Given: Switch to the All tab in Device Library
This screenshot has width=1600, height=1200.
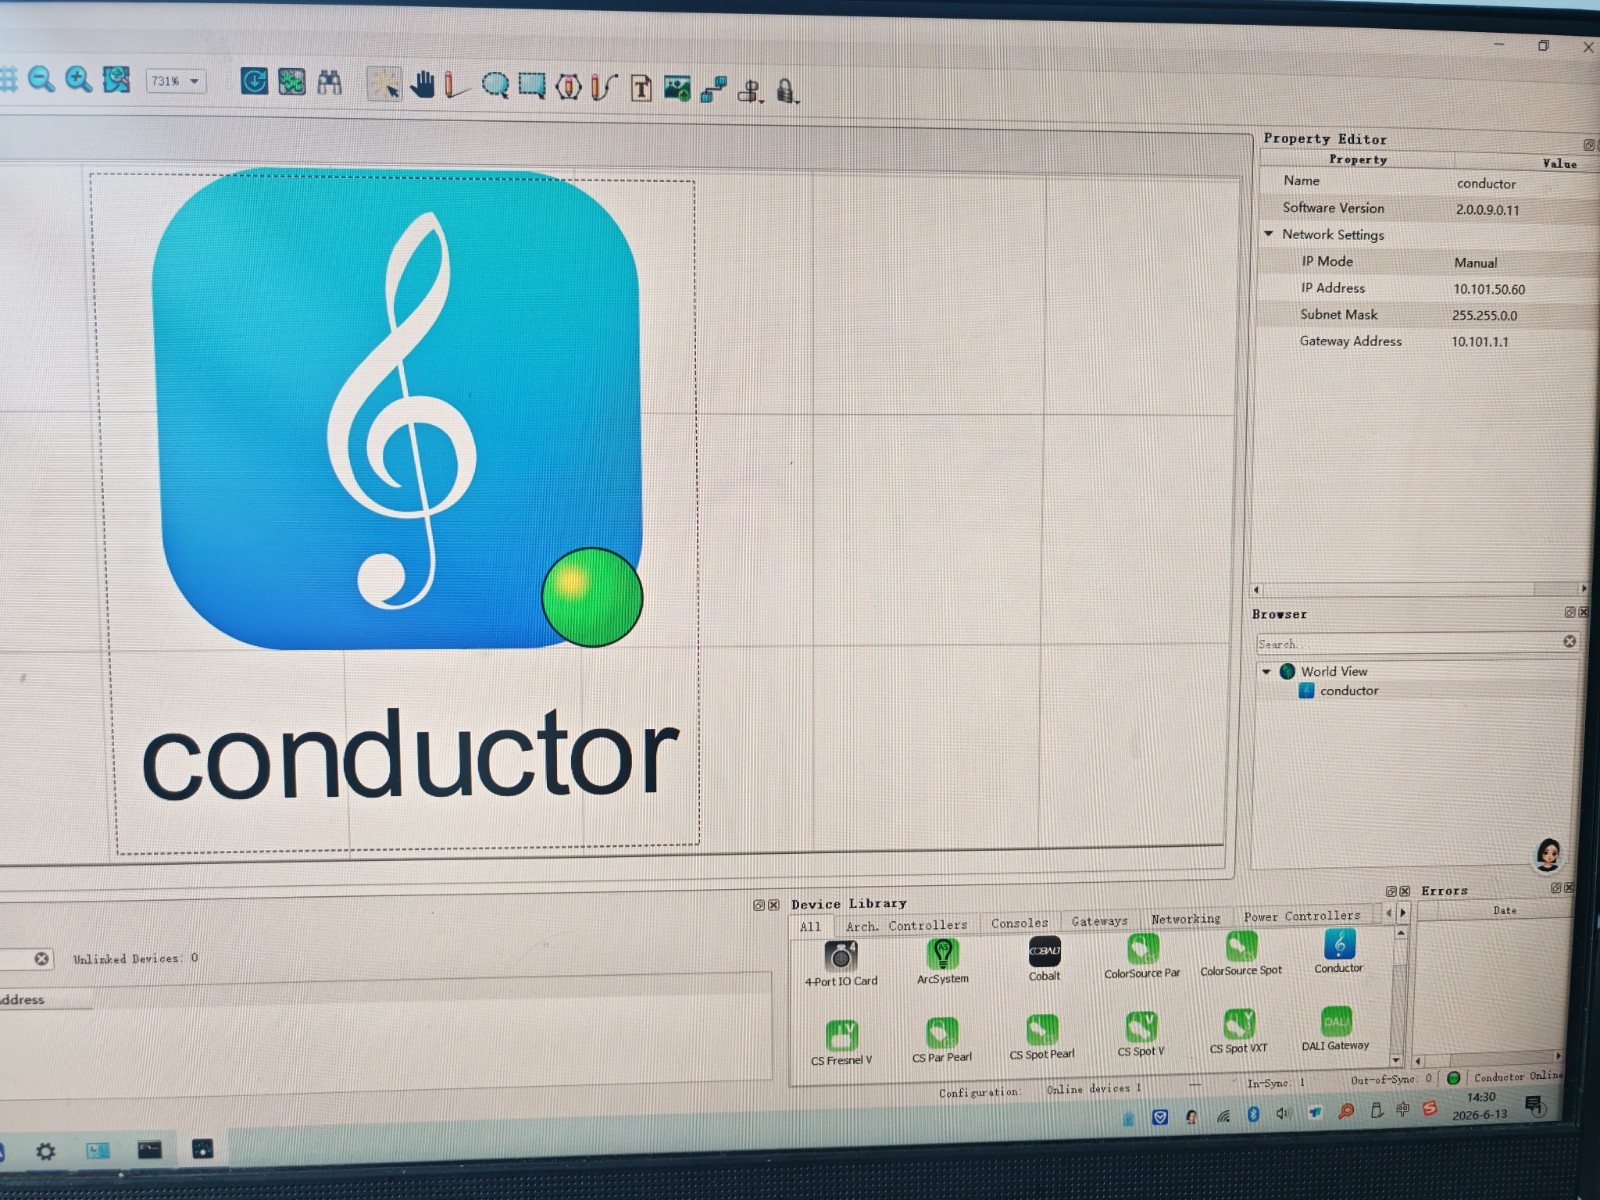Looking at the screenshot, I should [x=810, y=927].
